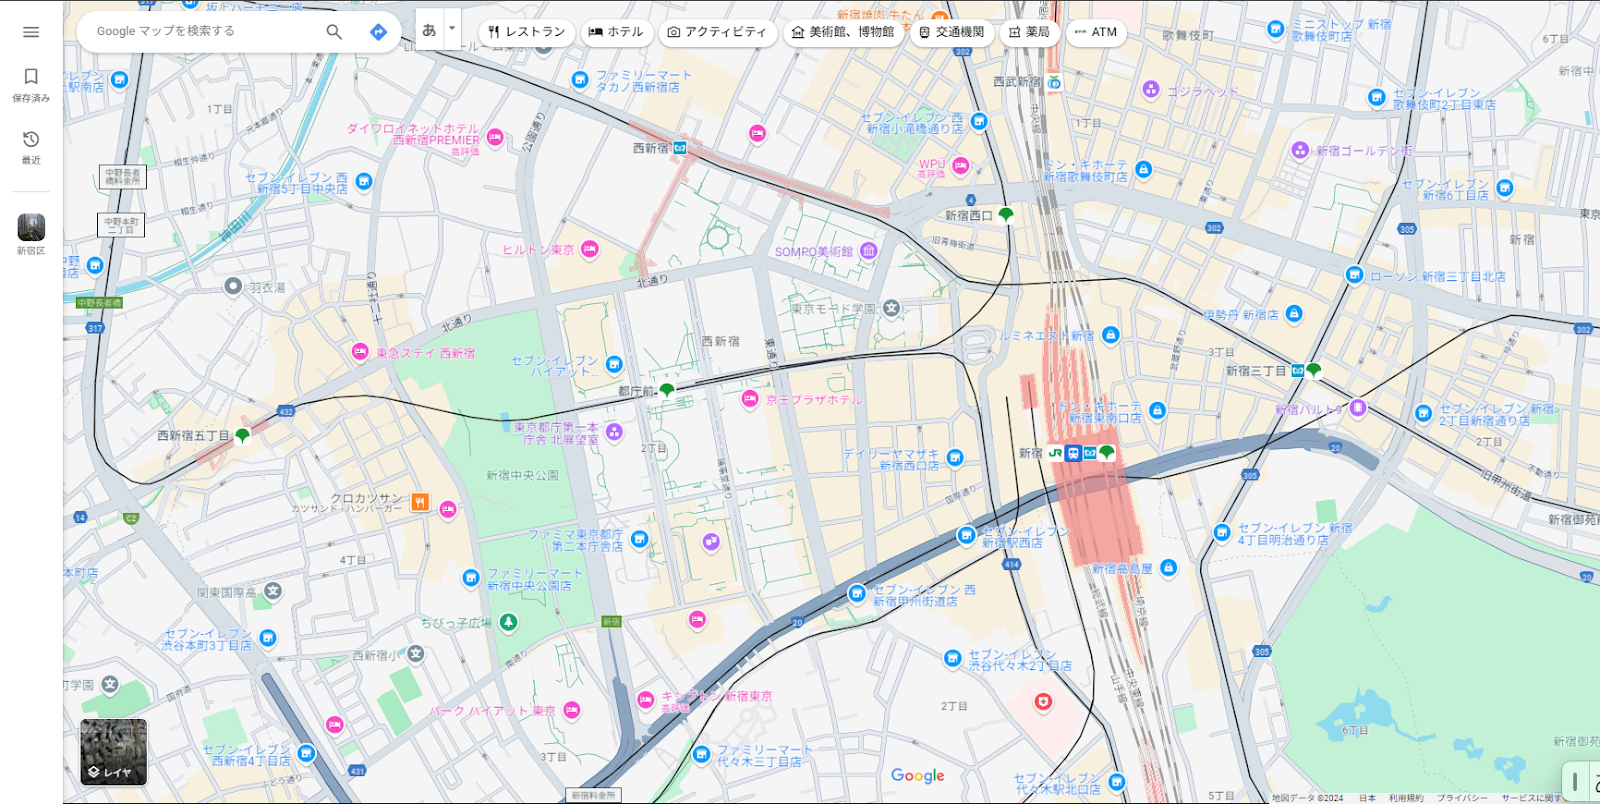This screenshot has width=1600, height=804.
Task: Select the ヒルトン東京 hotel pin
Action: coord(590,249)
